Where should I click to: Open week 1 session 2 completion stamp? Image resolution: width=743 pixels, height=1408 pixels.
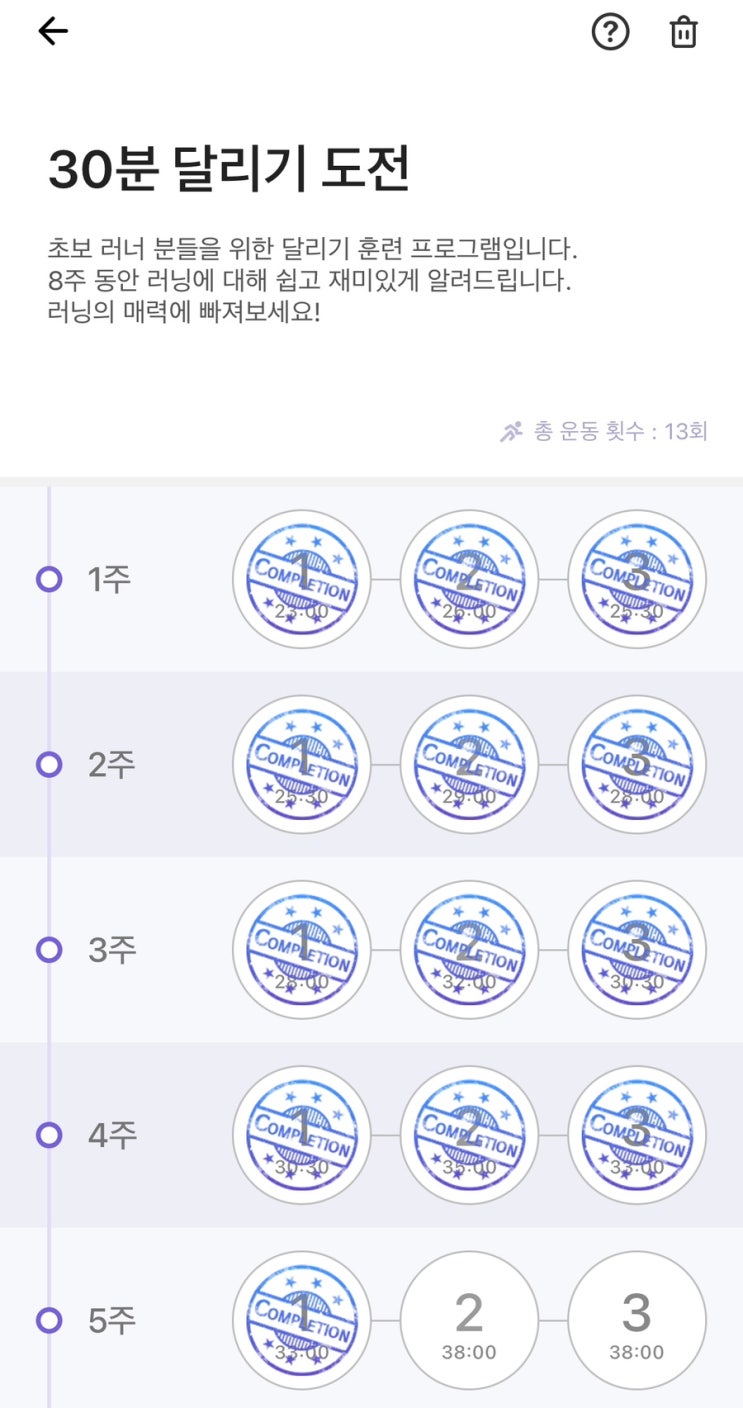pos(469,579)
